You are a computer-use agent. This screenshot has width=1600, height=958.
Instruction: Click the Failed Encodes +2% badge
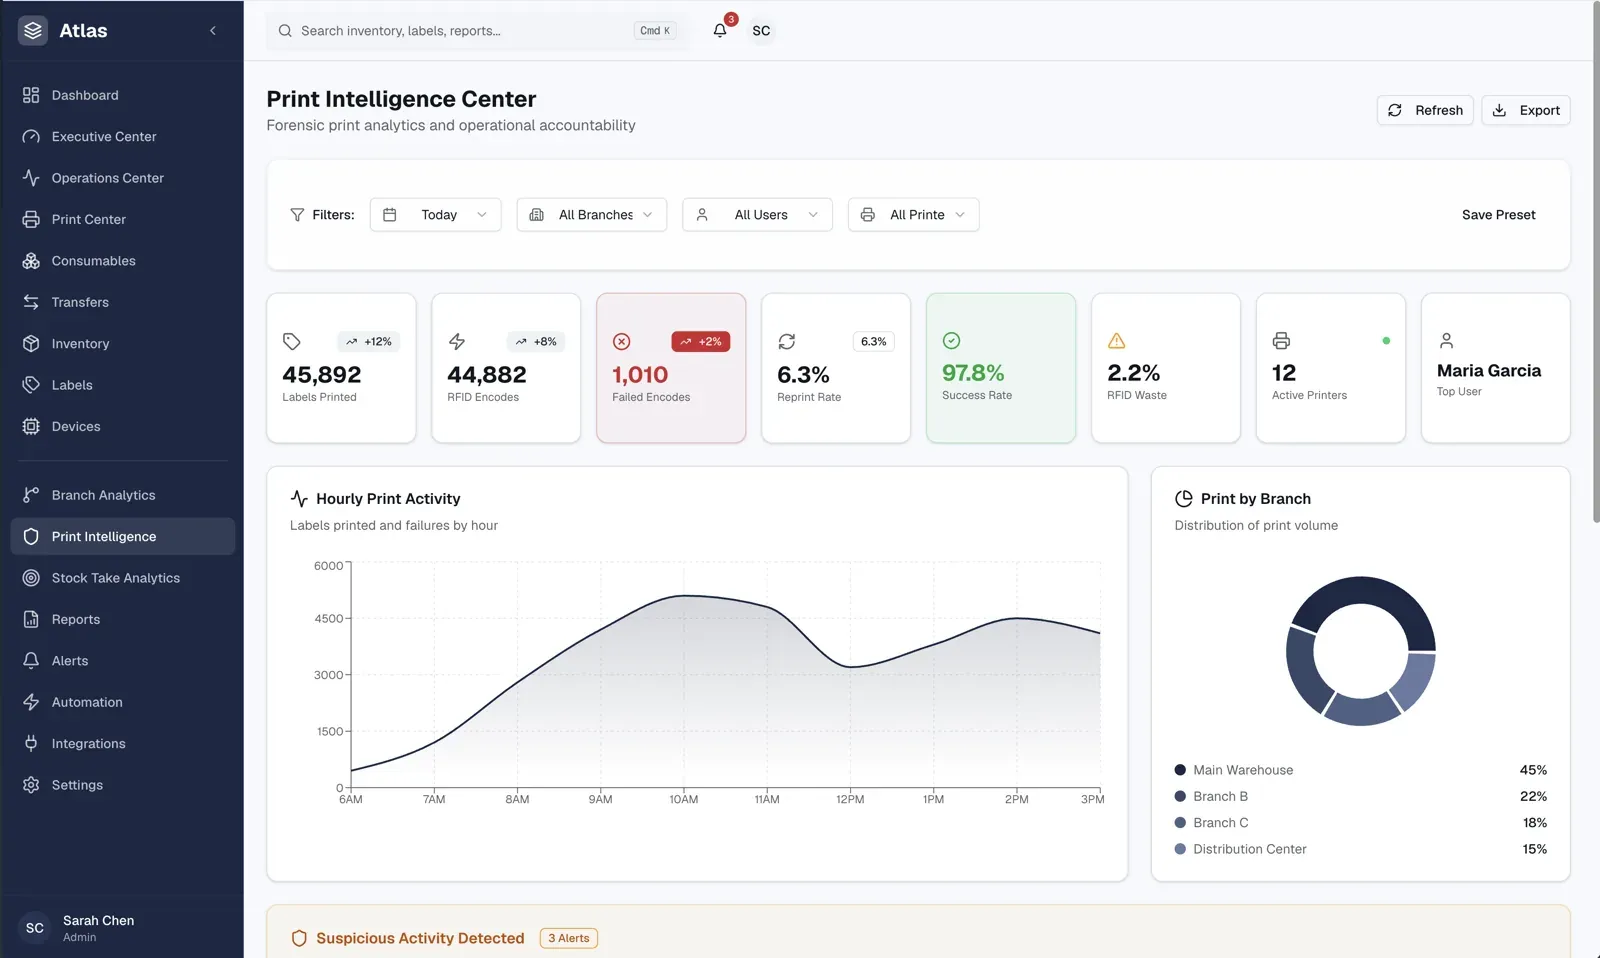pos(701,342)
